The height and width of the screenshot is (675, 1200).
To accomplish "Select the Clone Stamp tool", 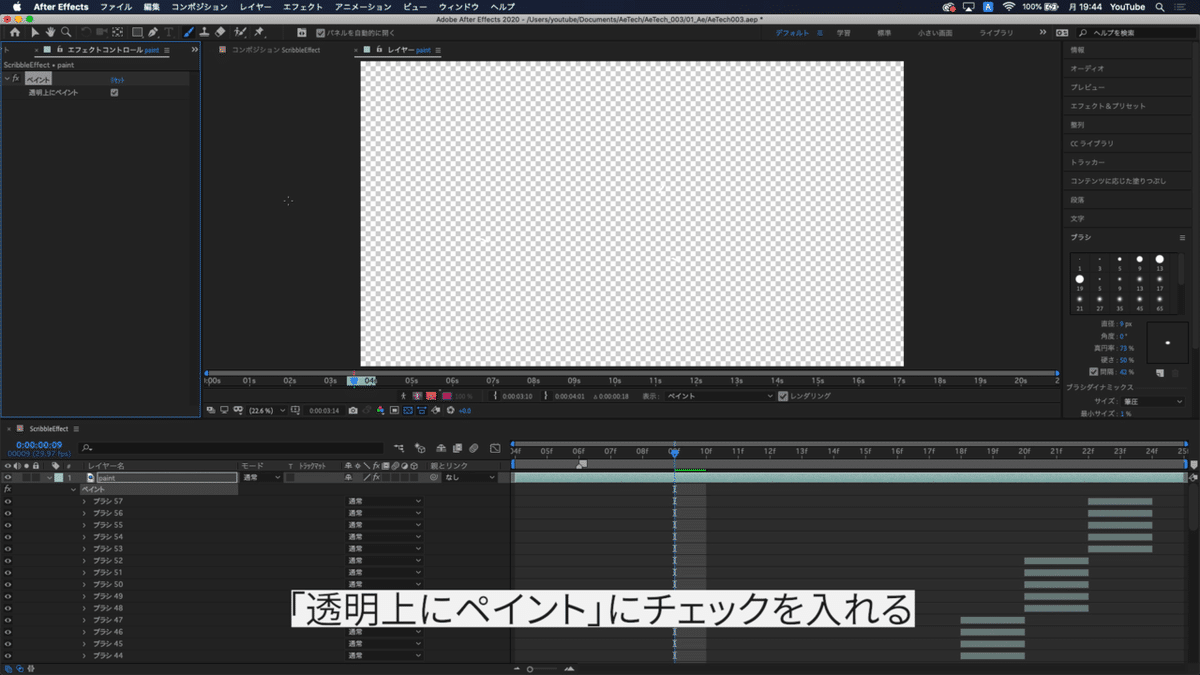I will pyautogui.click(x=205, y=32).
